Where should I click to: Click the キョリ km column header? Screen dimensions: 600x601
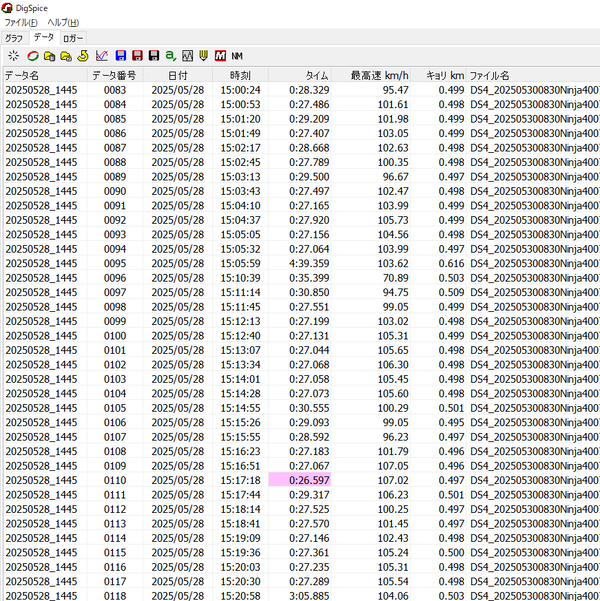point(438,76)
